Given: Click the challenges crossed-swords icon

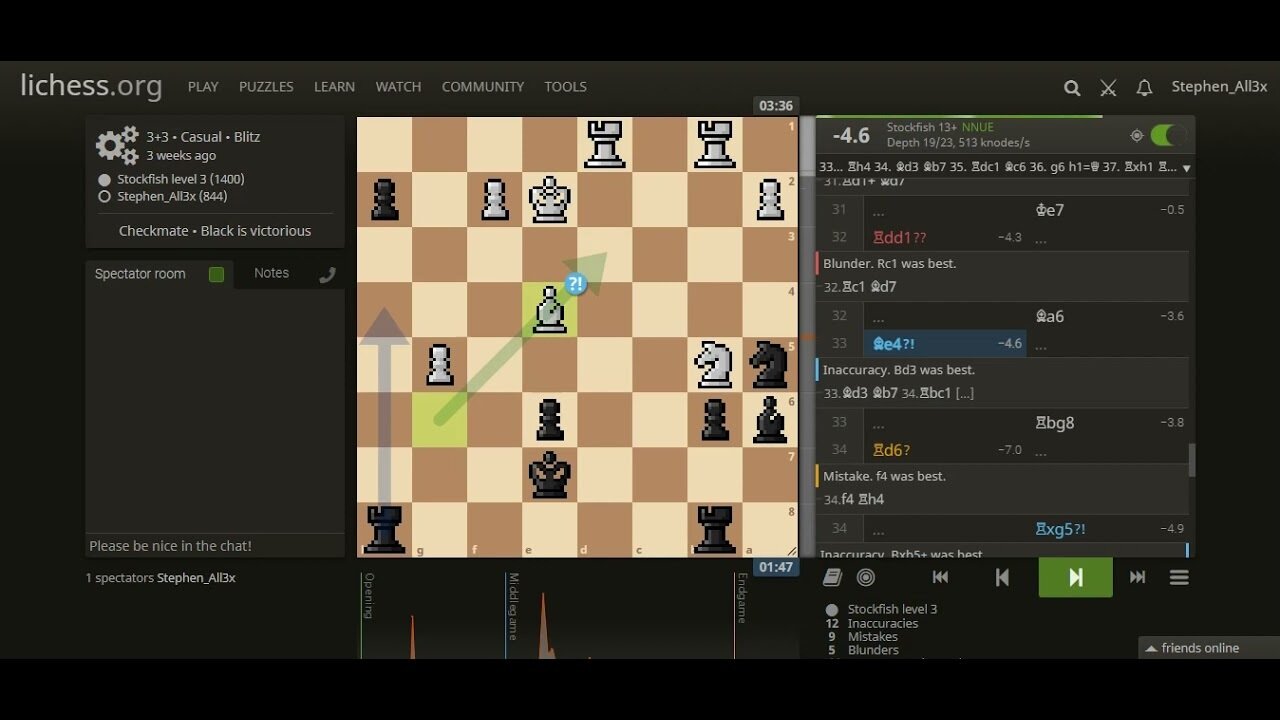Looking at the screenshot, I should (1108, 88).
